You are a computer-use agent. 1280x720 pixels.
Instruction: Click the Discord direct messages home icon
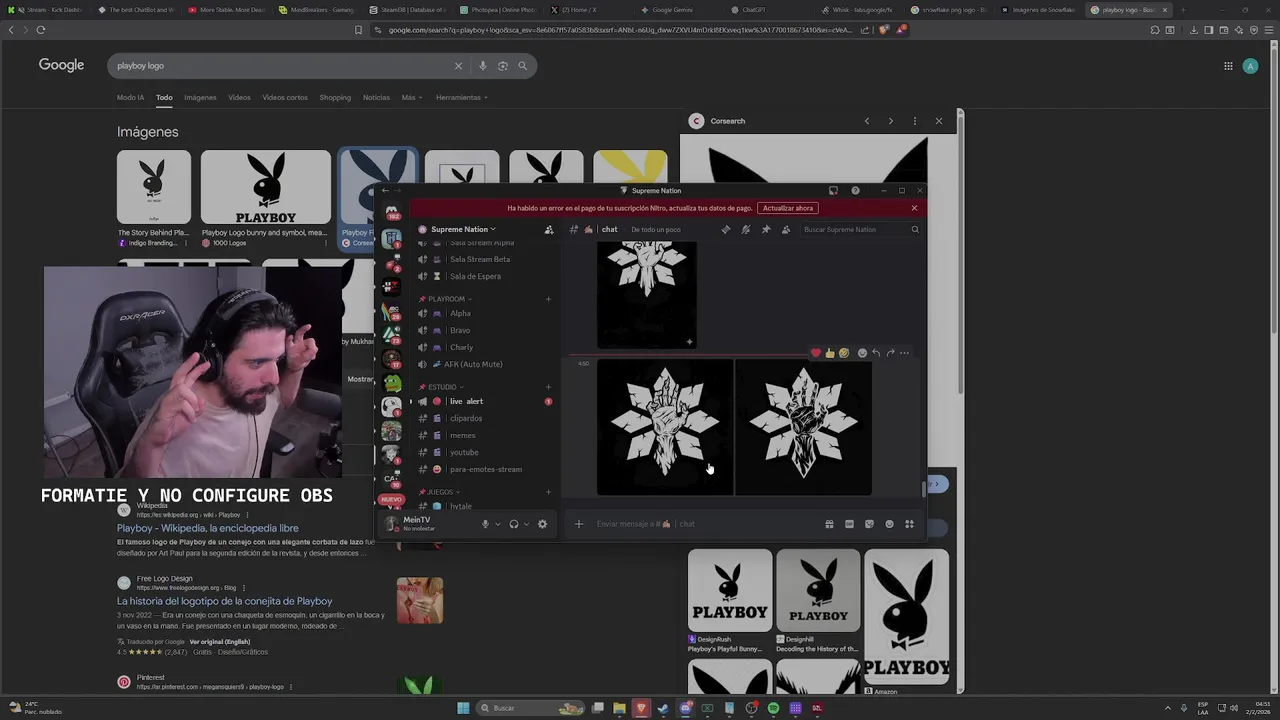coord(392,212)
